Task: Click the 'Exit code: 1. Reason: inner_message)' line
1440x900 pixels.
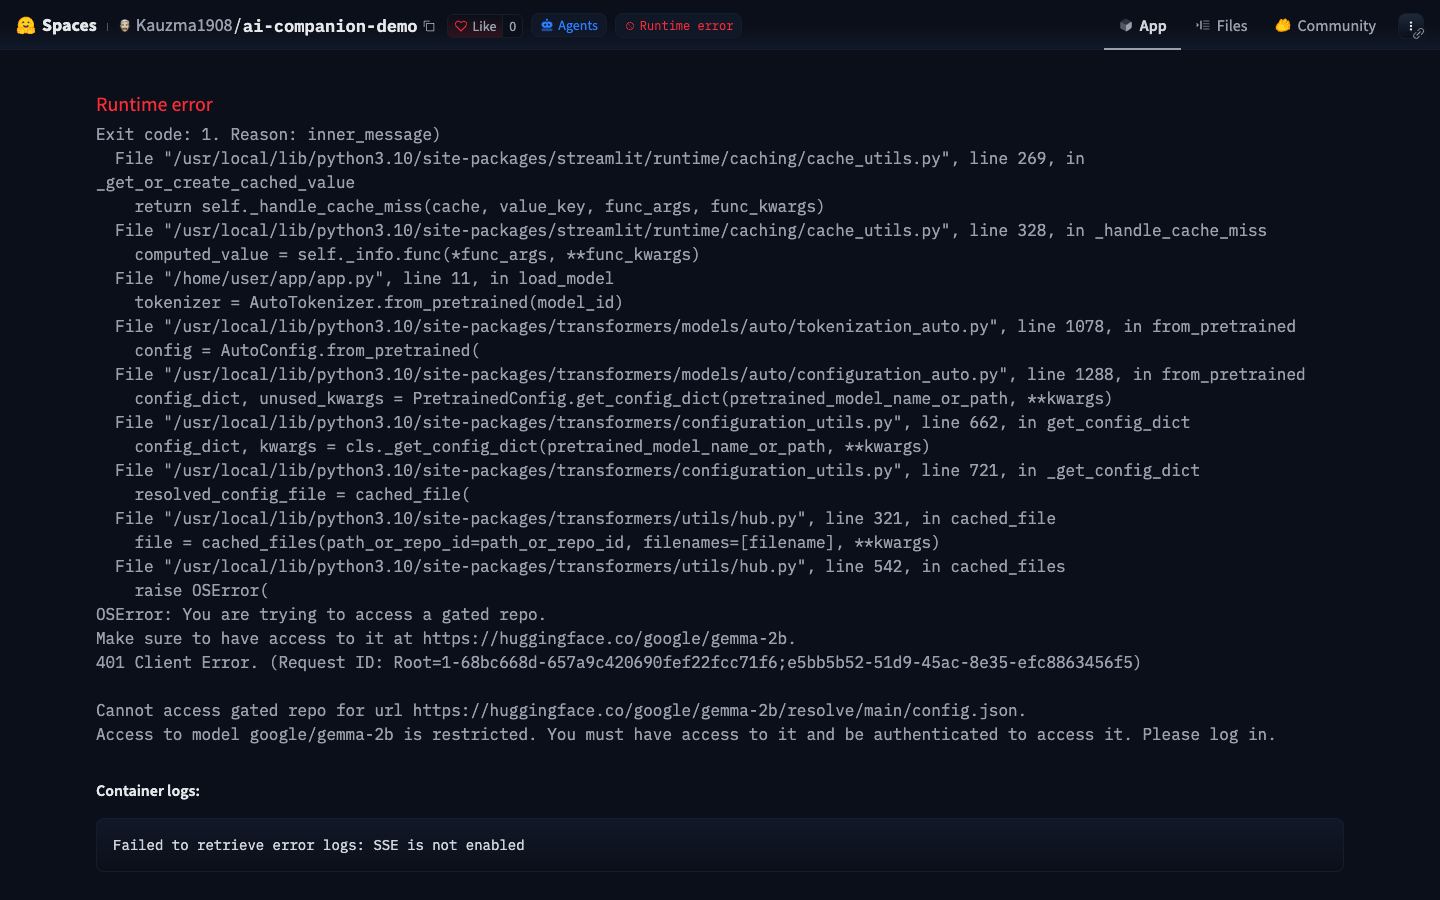Action: point(268,134)
